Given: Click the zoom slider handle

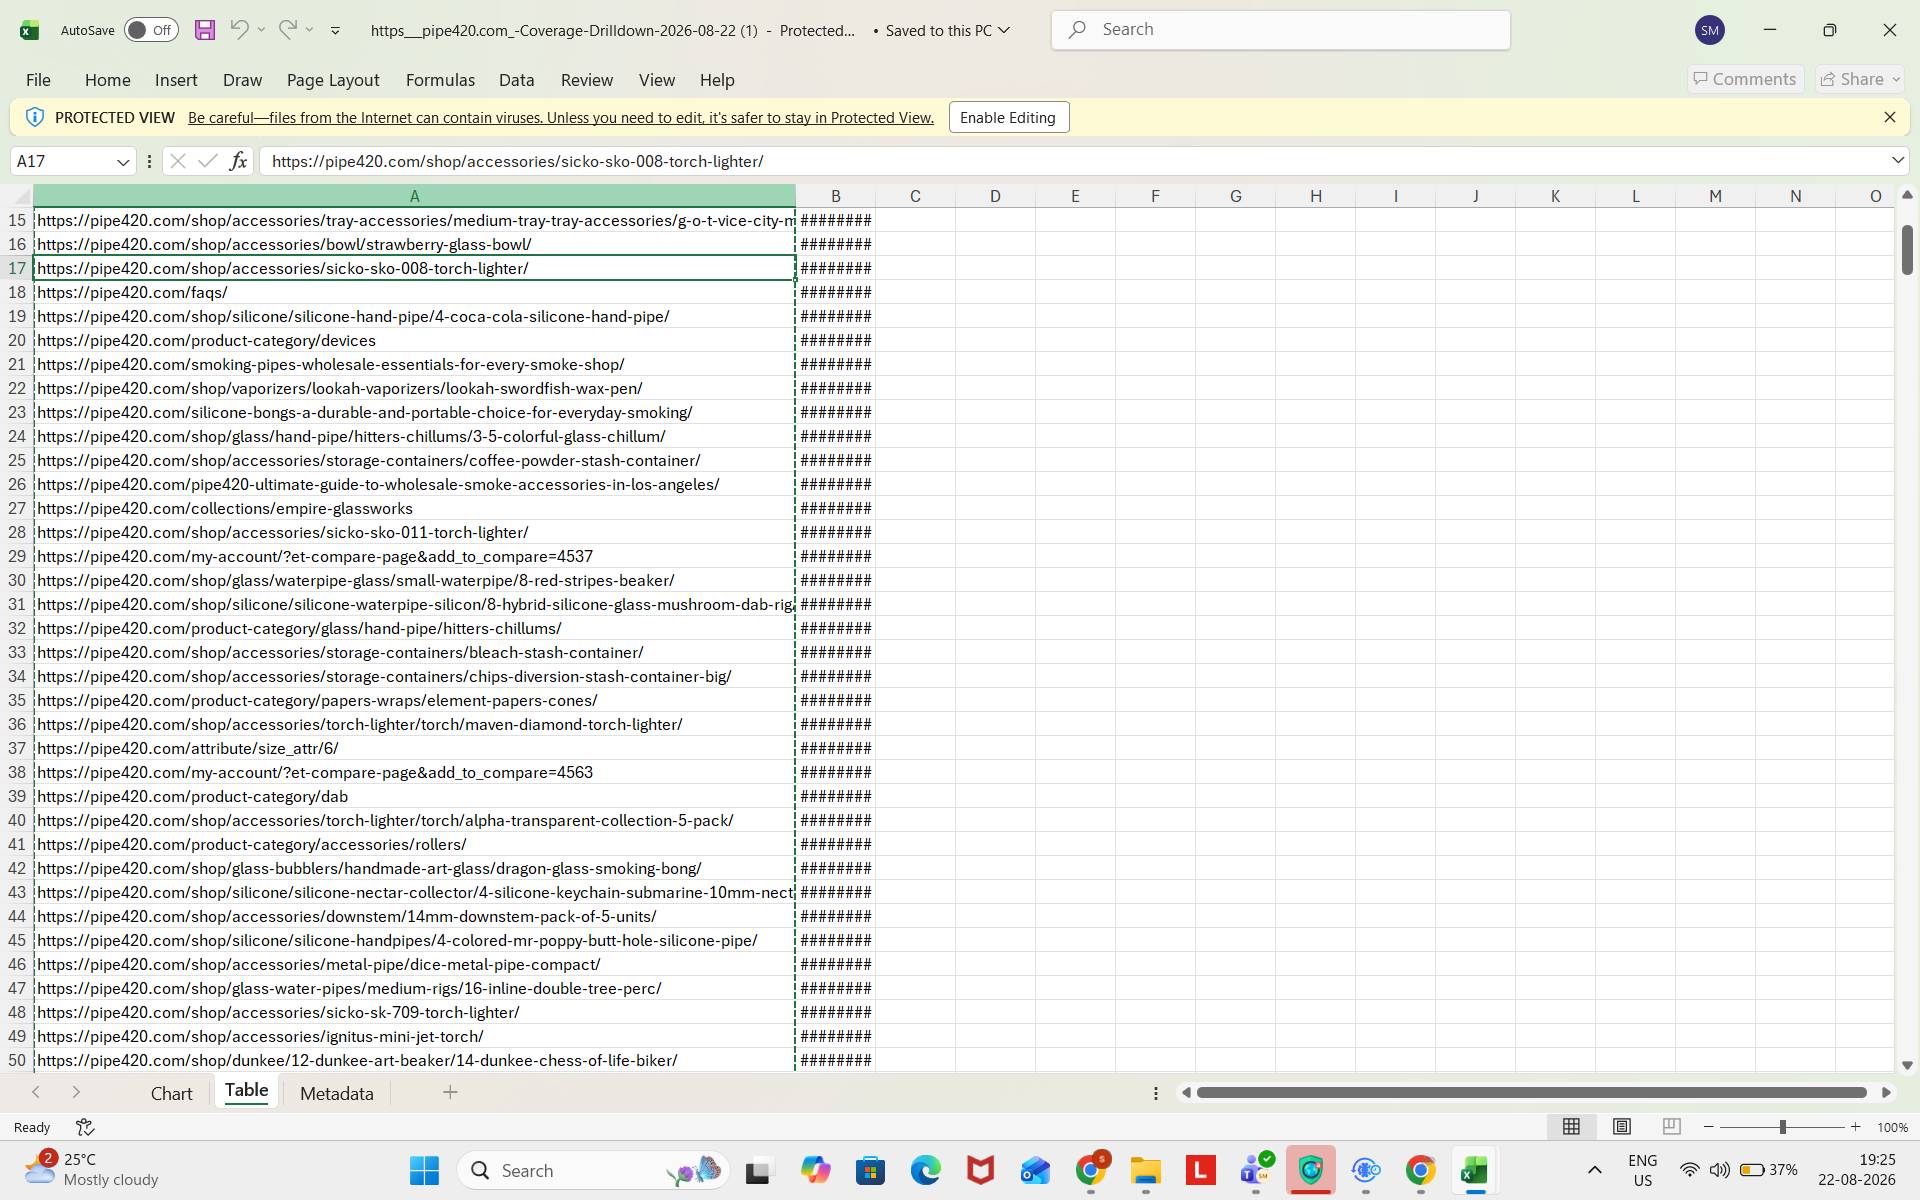Looking at the screenshot, I should click(1782, 1127).
